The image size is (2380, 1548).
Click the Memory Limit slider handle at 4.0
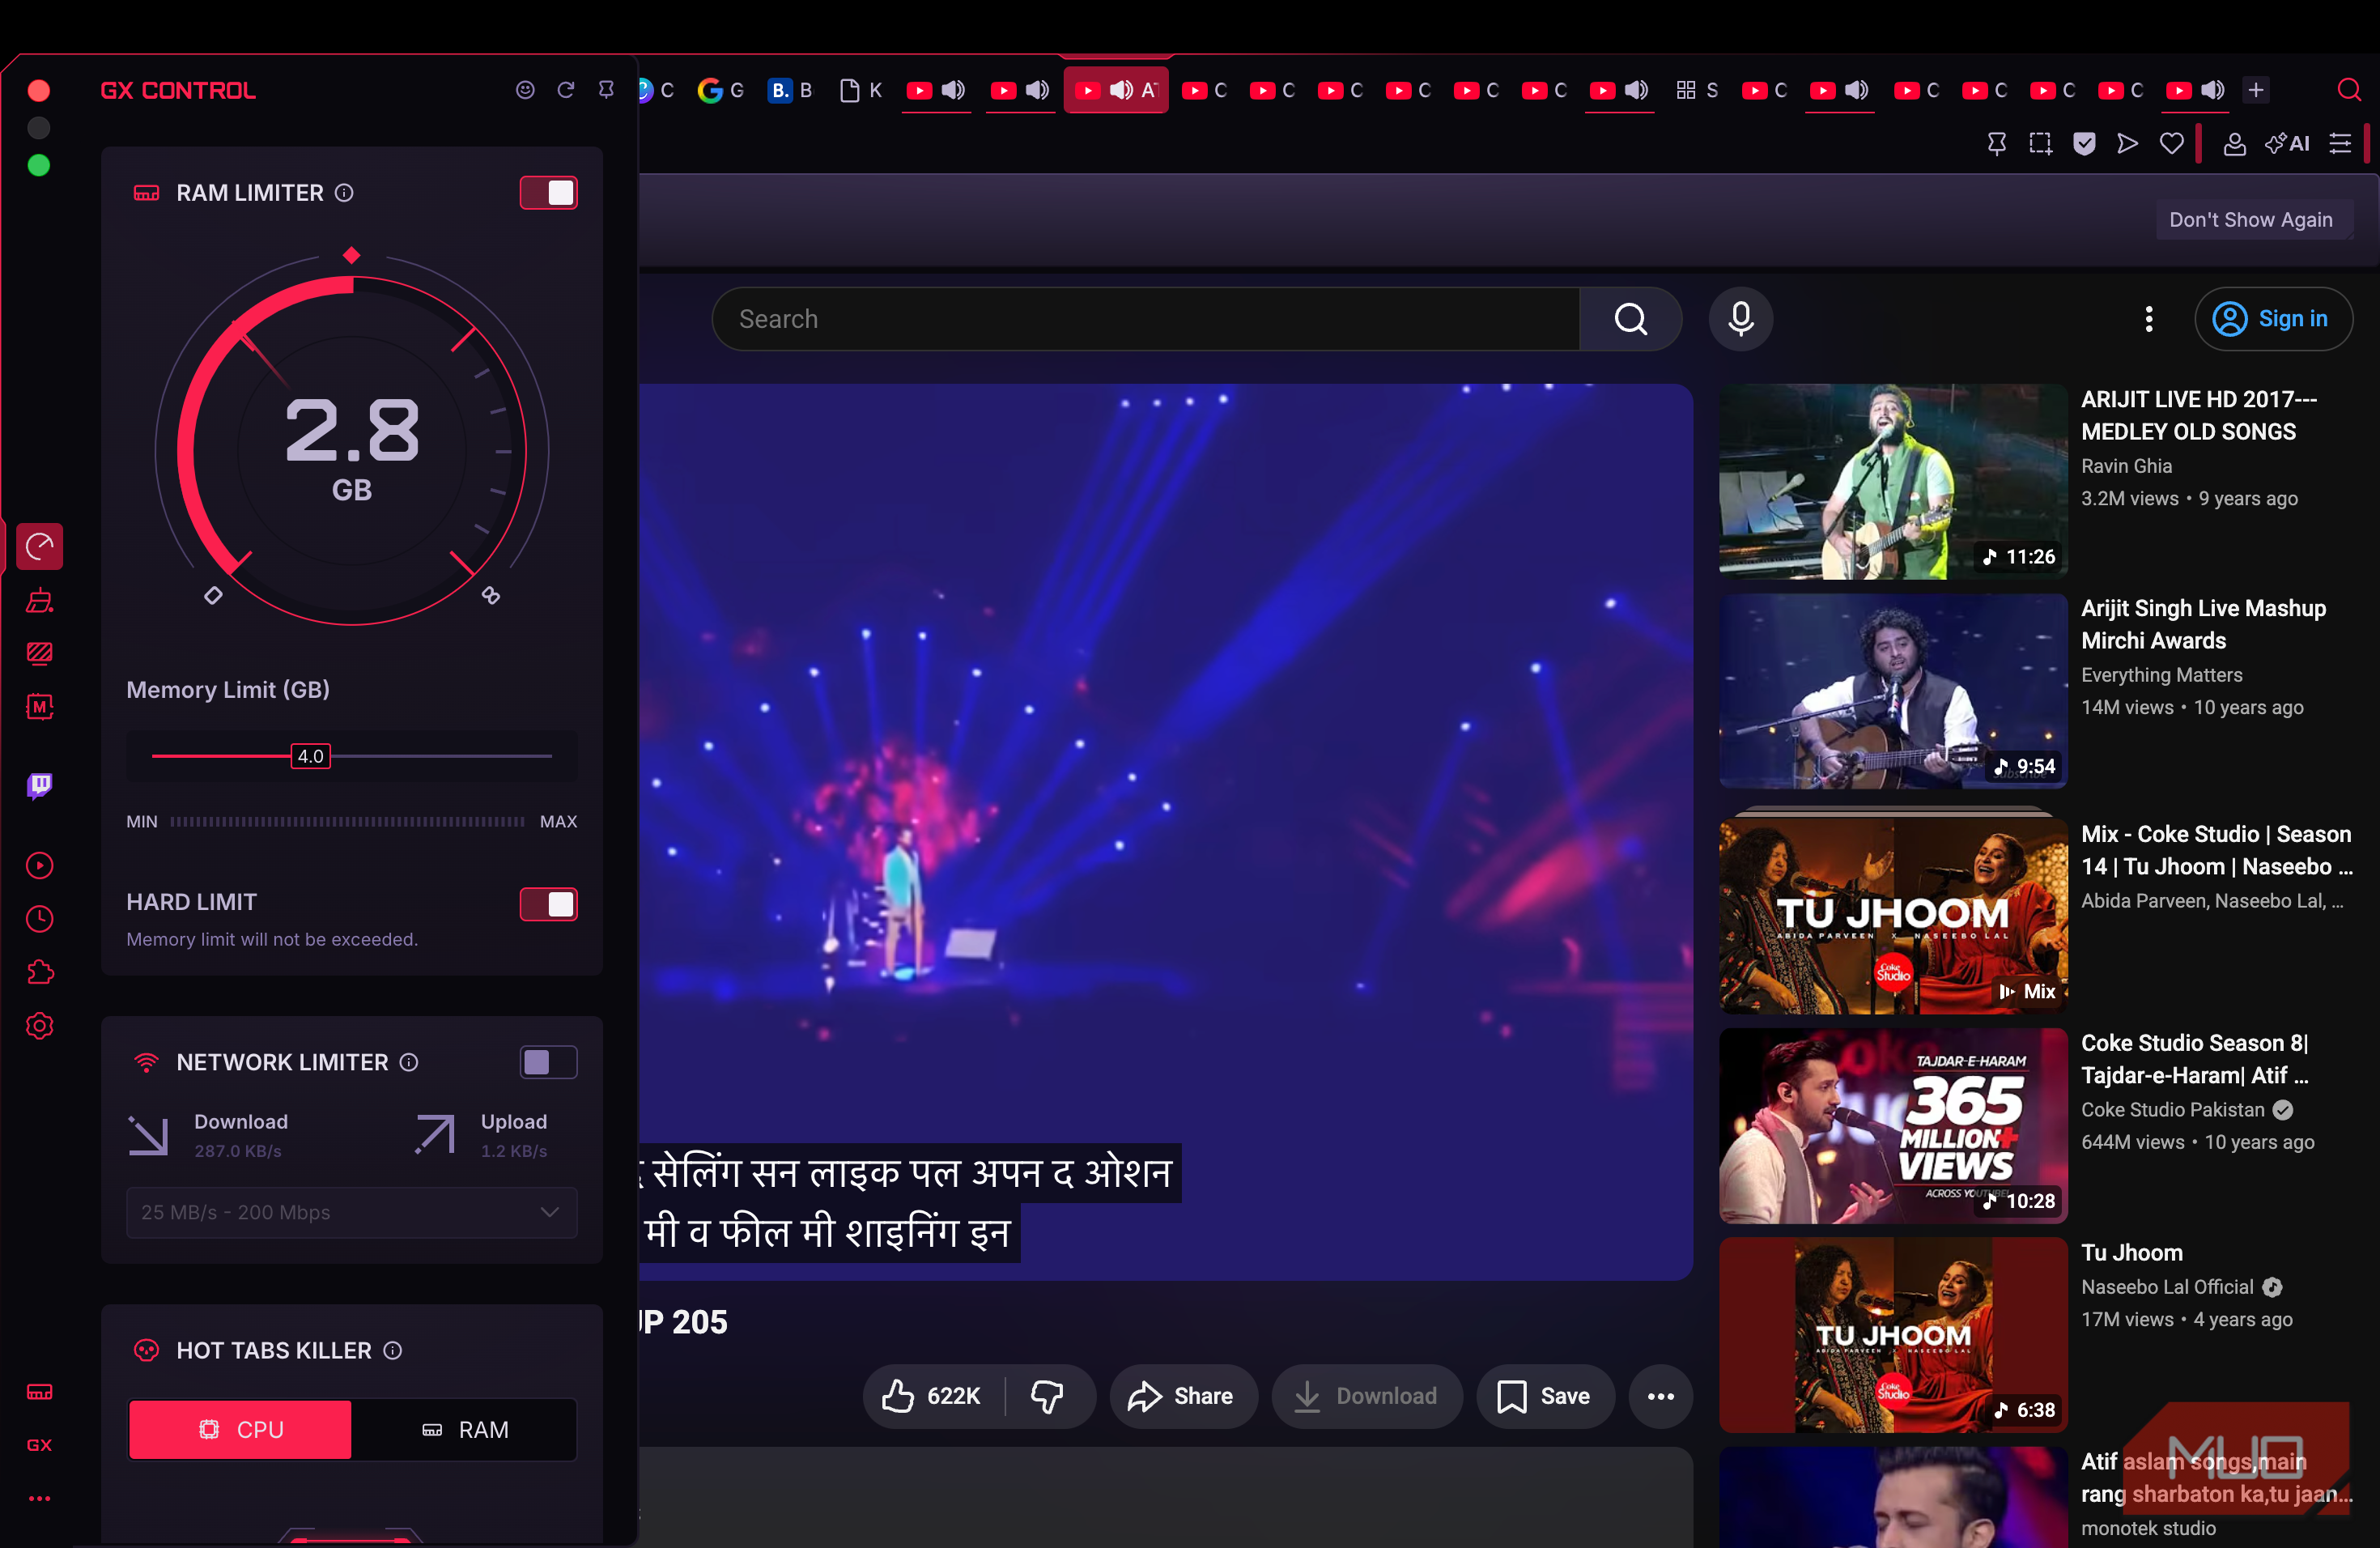(310, 756)
